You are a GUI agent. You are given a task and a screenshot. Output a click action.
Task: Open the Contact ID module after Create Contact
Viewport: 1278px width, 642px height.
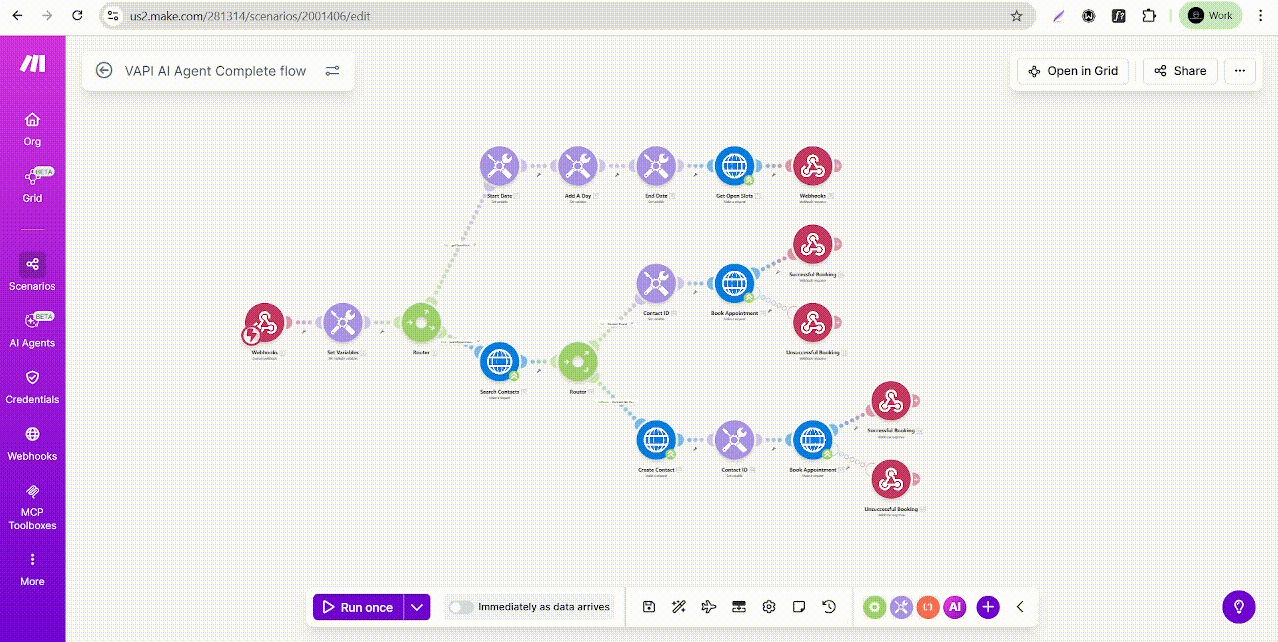[x=734, y=440]
